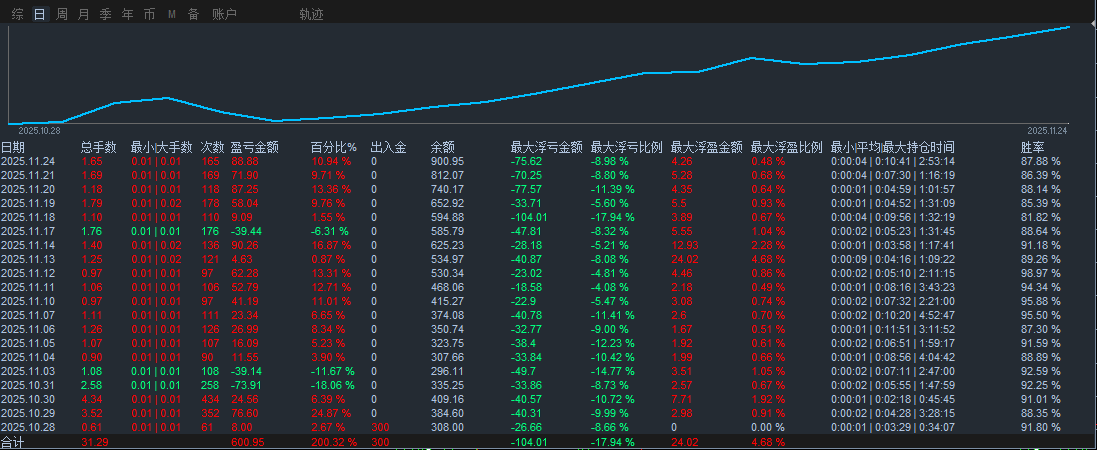Select the 日 daily tab
Image resolution: width=1097 pixels, height=450 pixels.
40,14
